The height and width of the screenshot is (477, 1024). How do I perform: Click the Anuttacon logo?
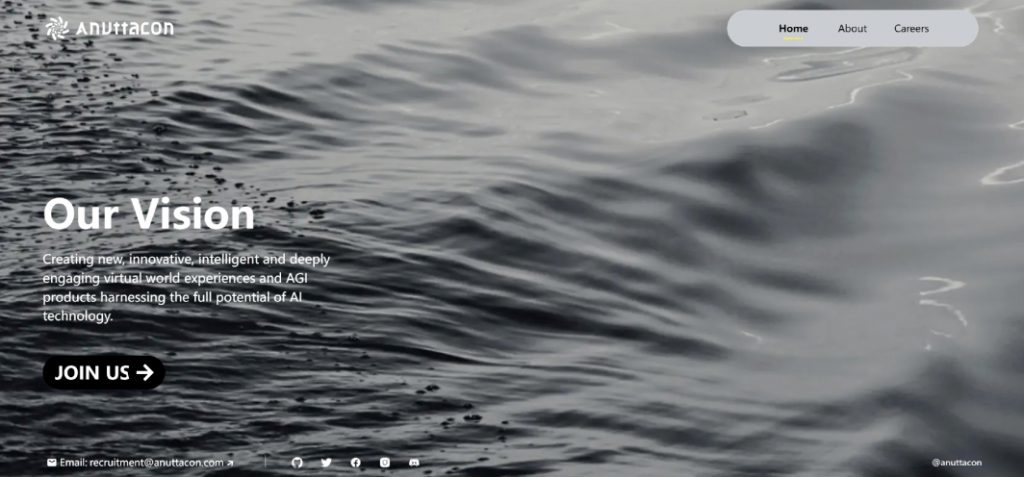(x=109, y=28)
